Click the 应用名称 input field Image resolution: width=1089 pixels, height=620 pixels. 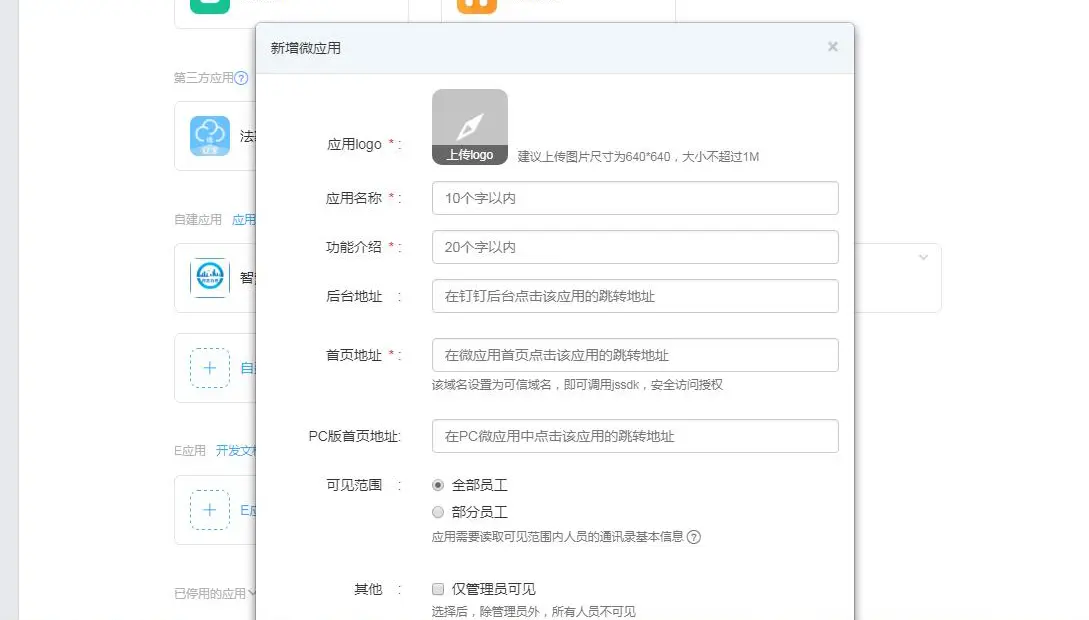pyautogui.click(x=634, y=198)
